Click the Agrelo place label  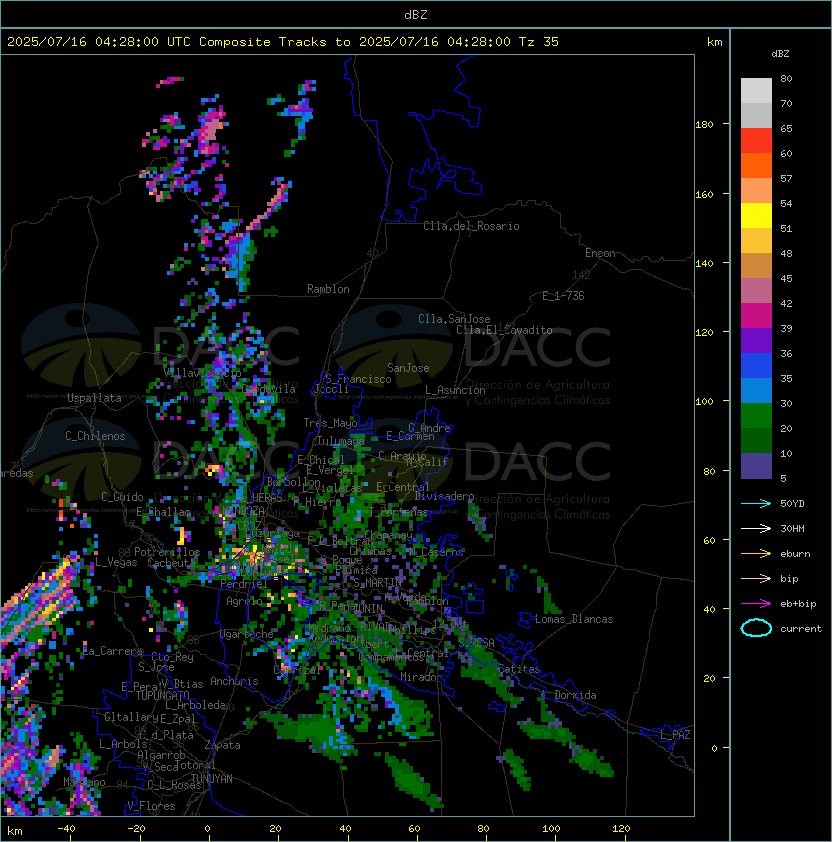point(244,601)
